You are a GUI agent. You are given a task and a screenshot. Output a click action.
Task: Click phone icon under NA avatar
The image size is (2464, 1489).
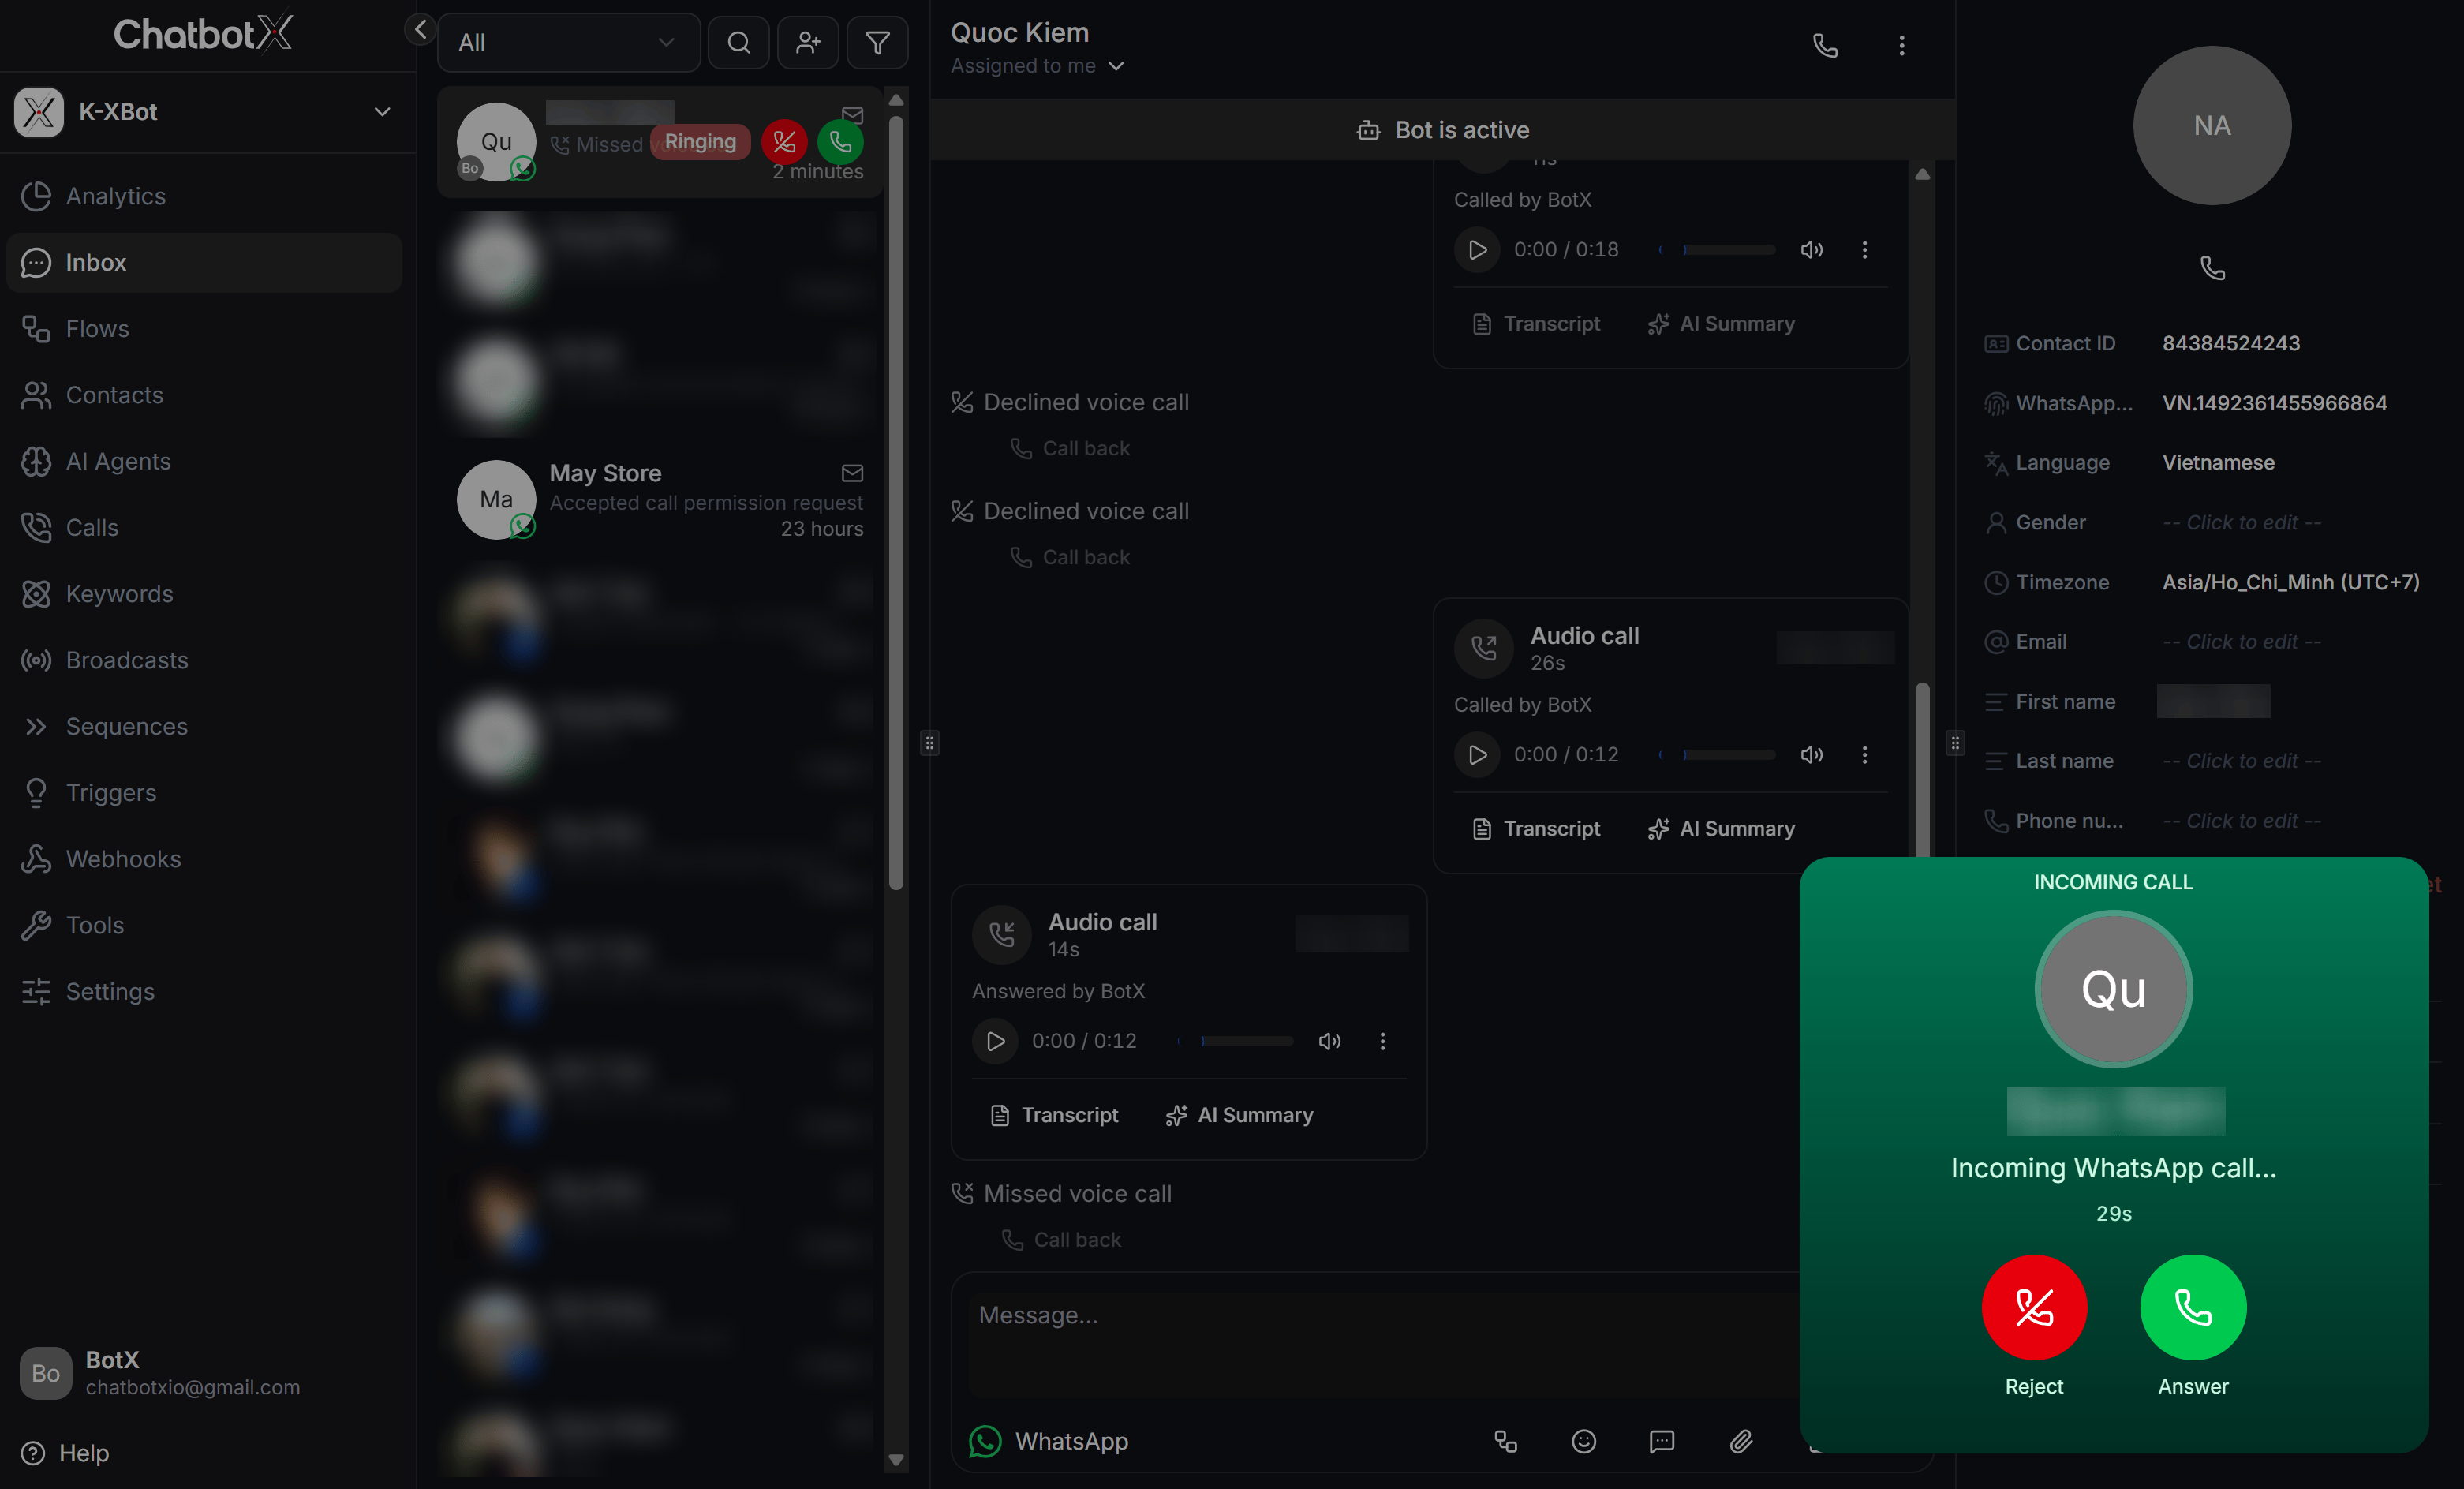pos(2212,268)
